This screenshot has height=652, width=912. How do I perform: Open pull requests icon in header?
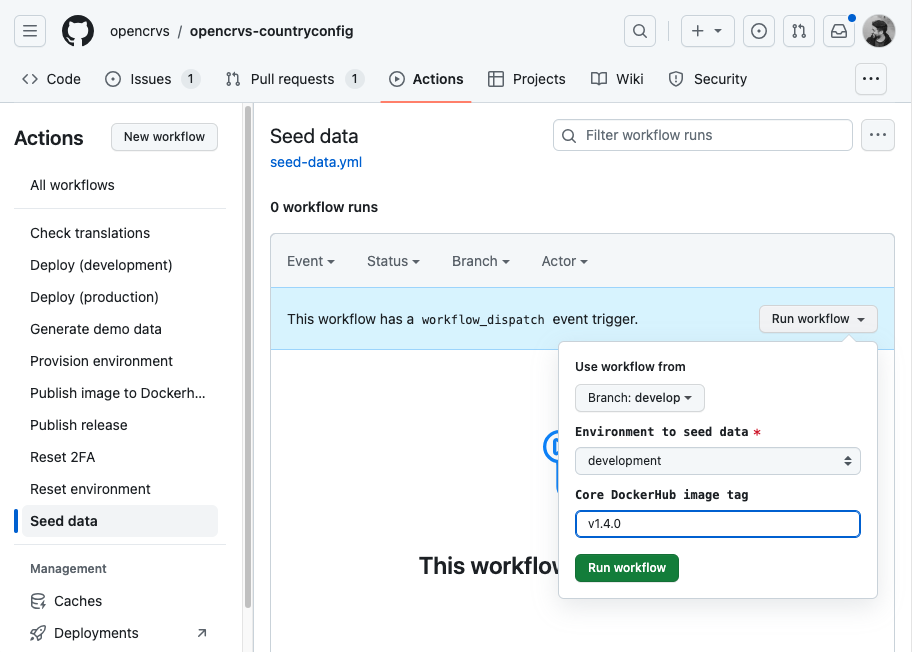point(798,31)
